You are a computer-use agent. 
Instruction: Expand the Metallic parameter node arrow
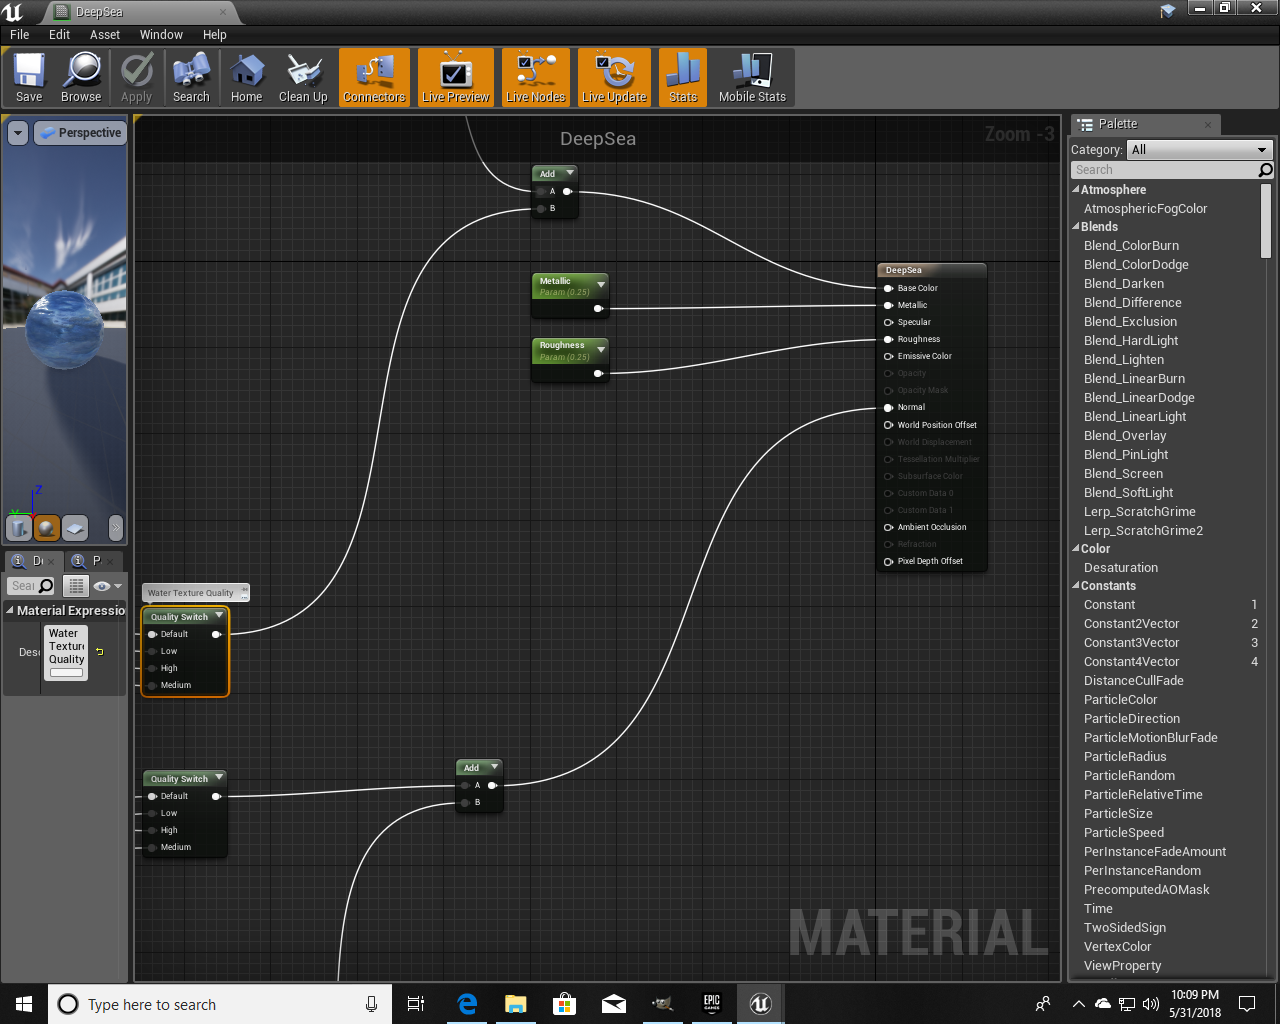(x=600, y=286)
